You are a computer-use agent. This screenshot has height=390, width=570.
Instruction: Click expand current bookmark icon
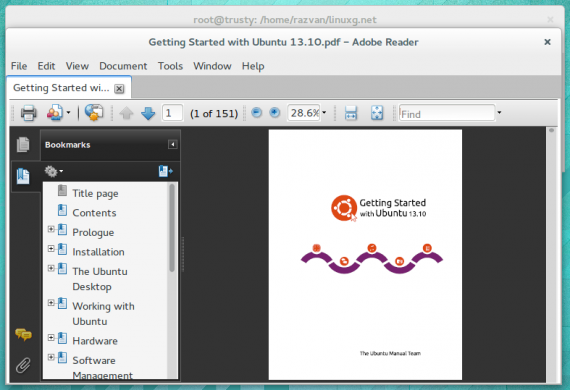tap(165, 171)
